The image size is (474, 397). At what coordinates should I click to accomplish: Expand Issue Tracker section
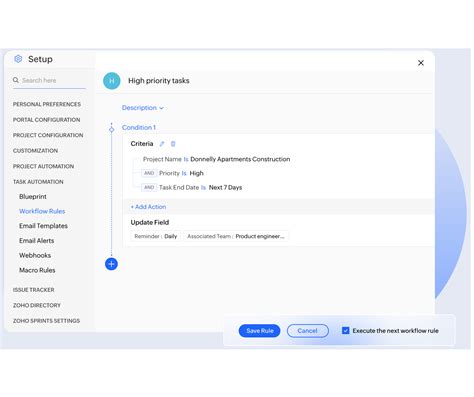[33, 290]
